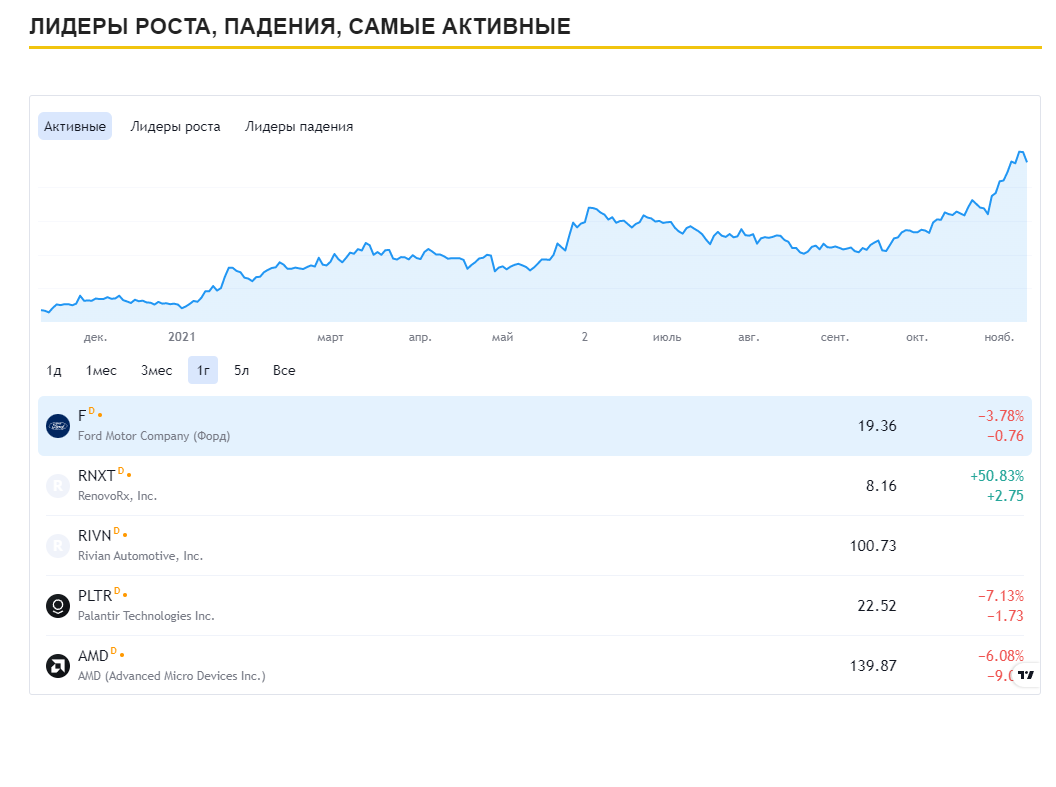Click the RenovoRx placeholder logo icon
The height and width of the screenshot is (787, 1056).
coord(58,486)
